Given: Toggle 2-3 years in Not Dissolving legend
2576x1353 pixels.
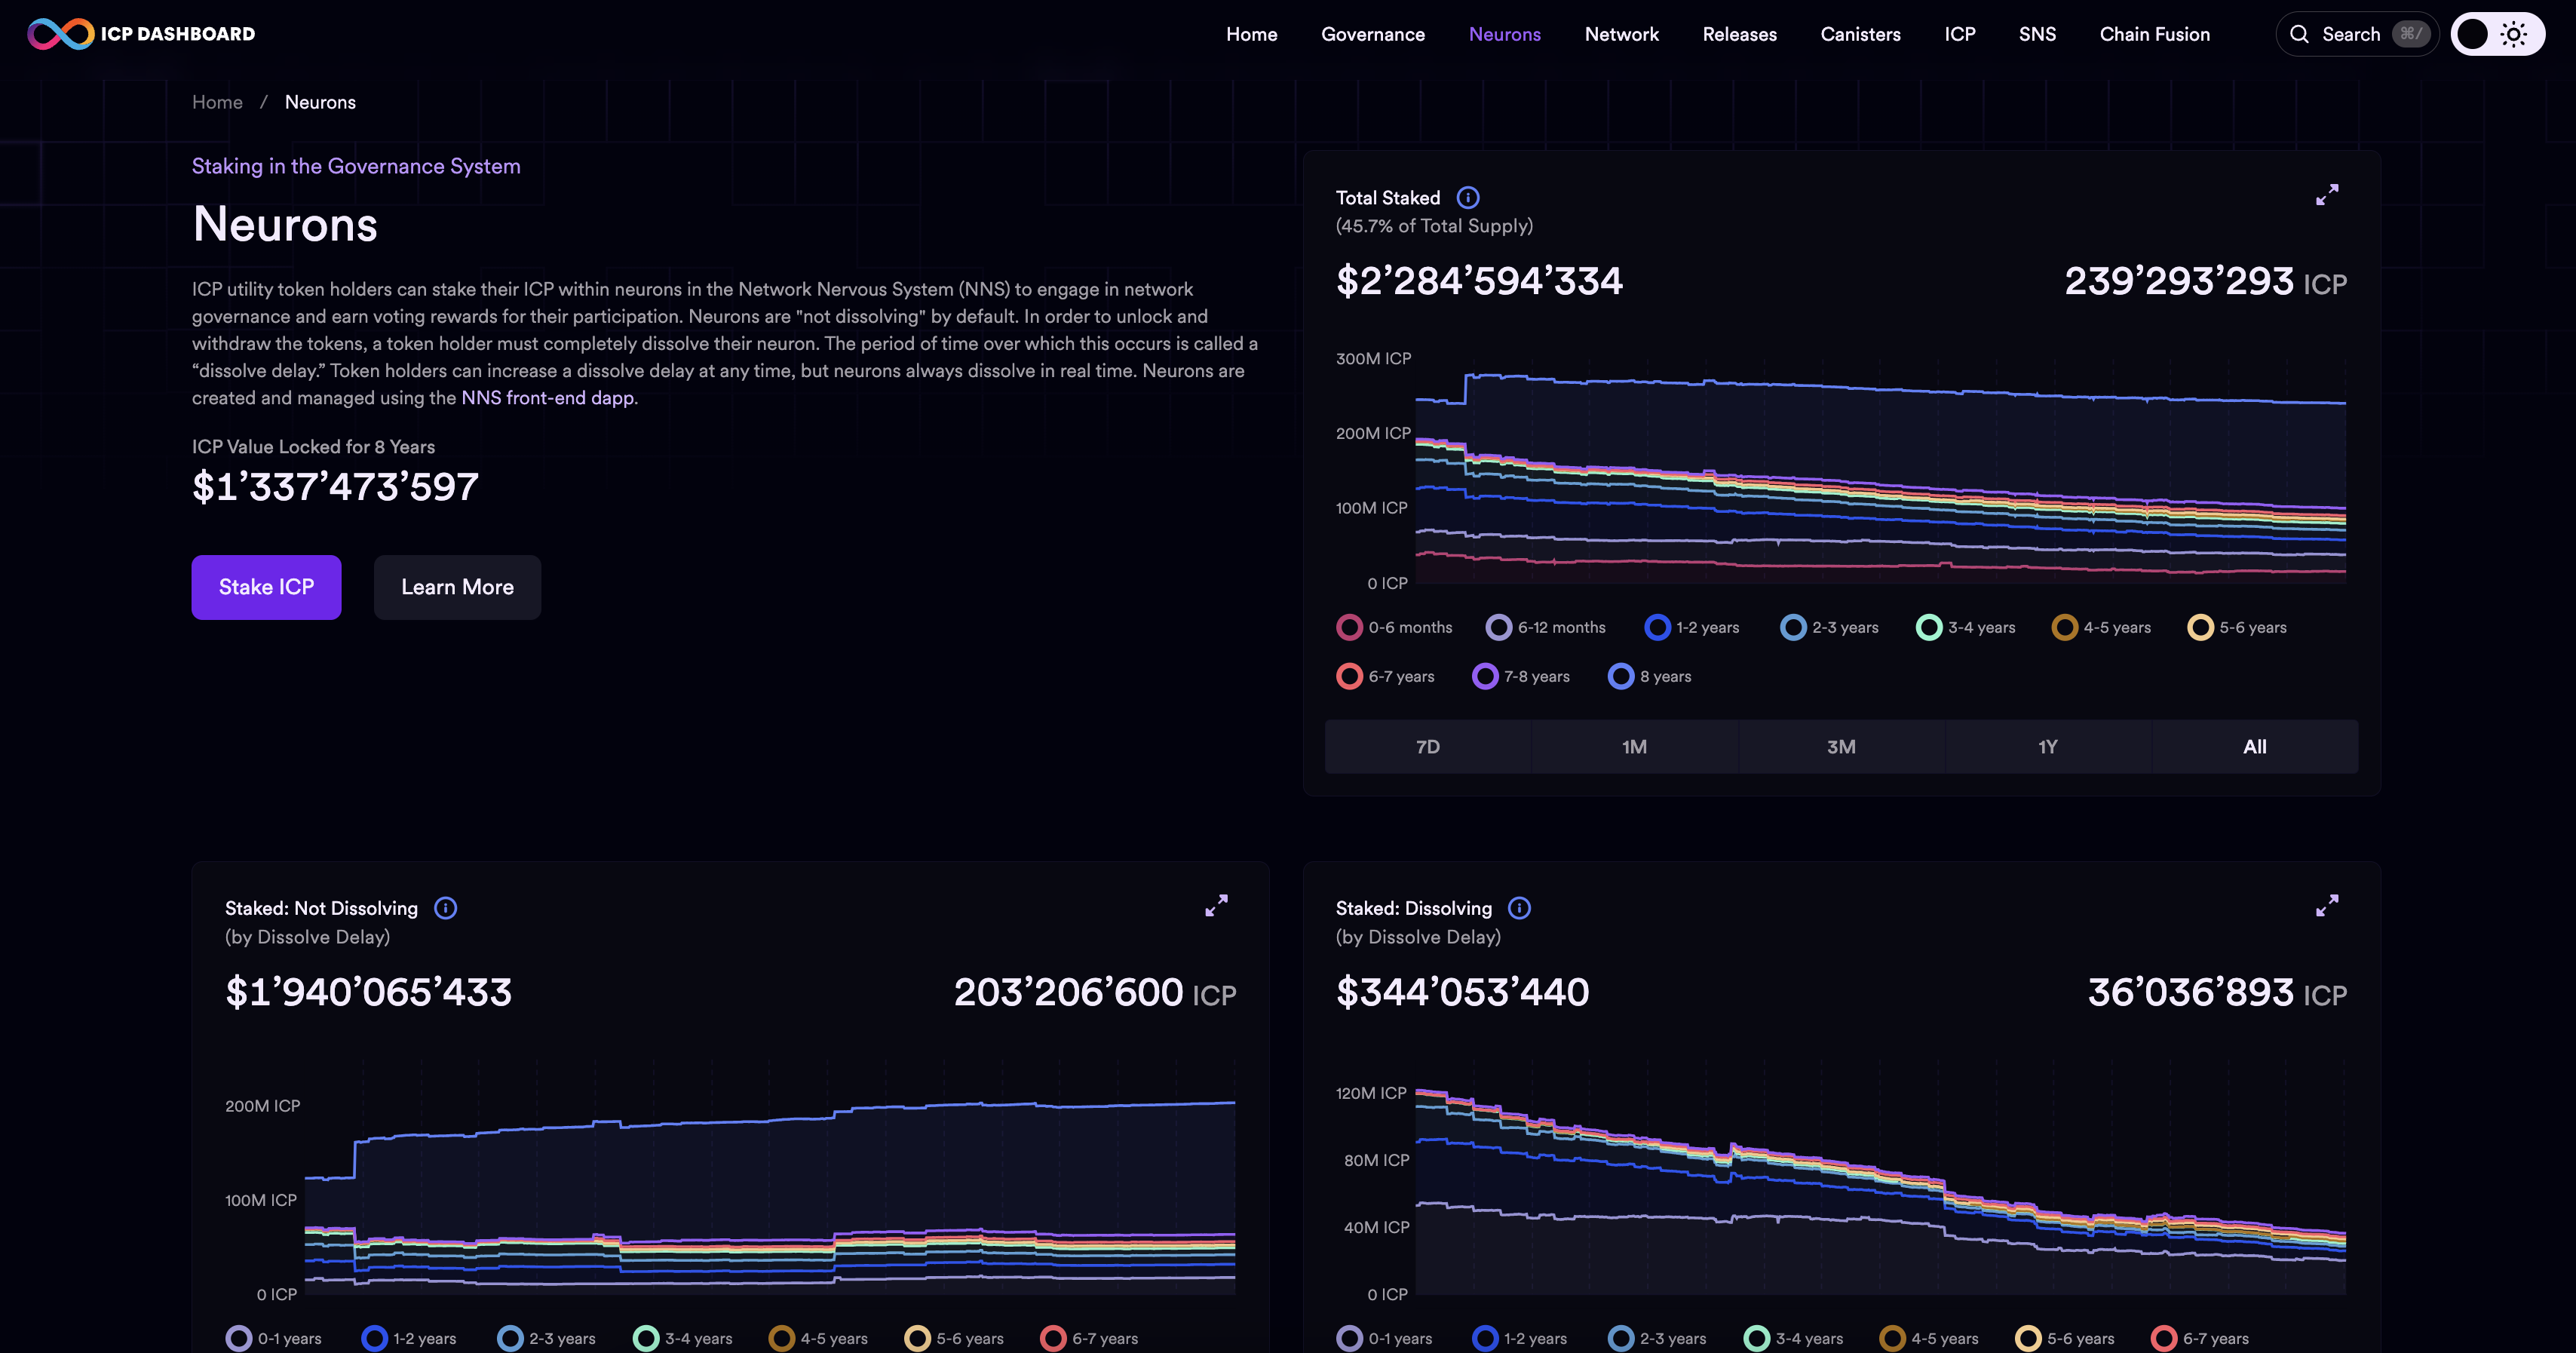Looking at the screenshot, I should (546, 1338).
